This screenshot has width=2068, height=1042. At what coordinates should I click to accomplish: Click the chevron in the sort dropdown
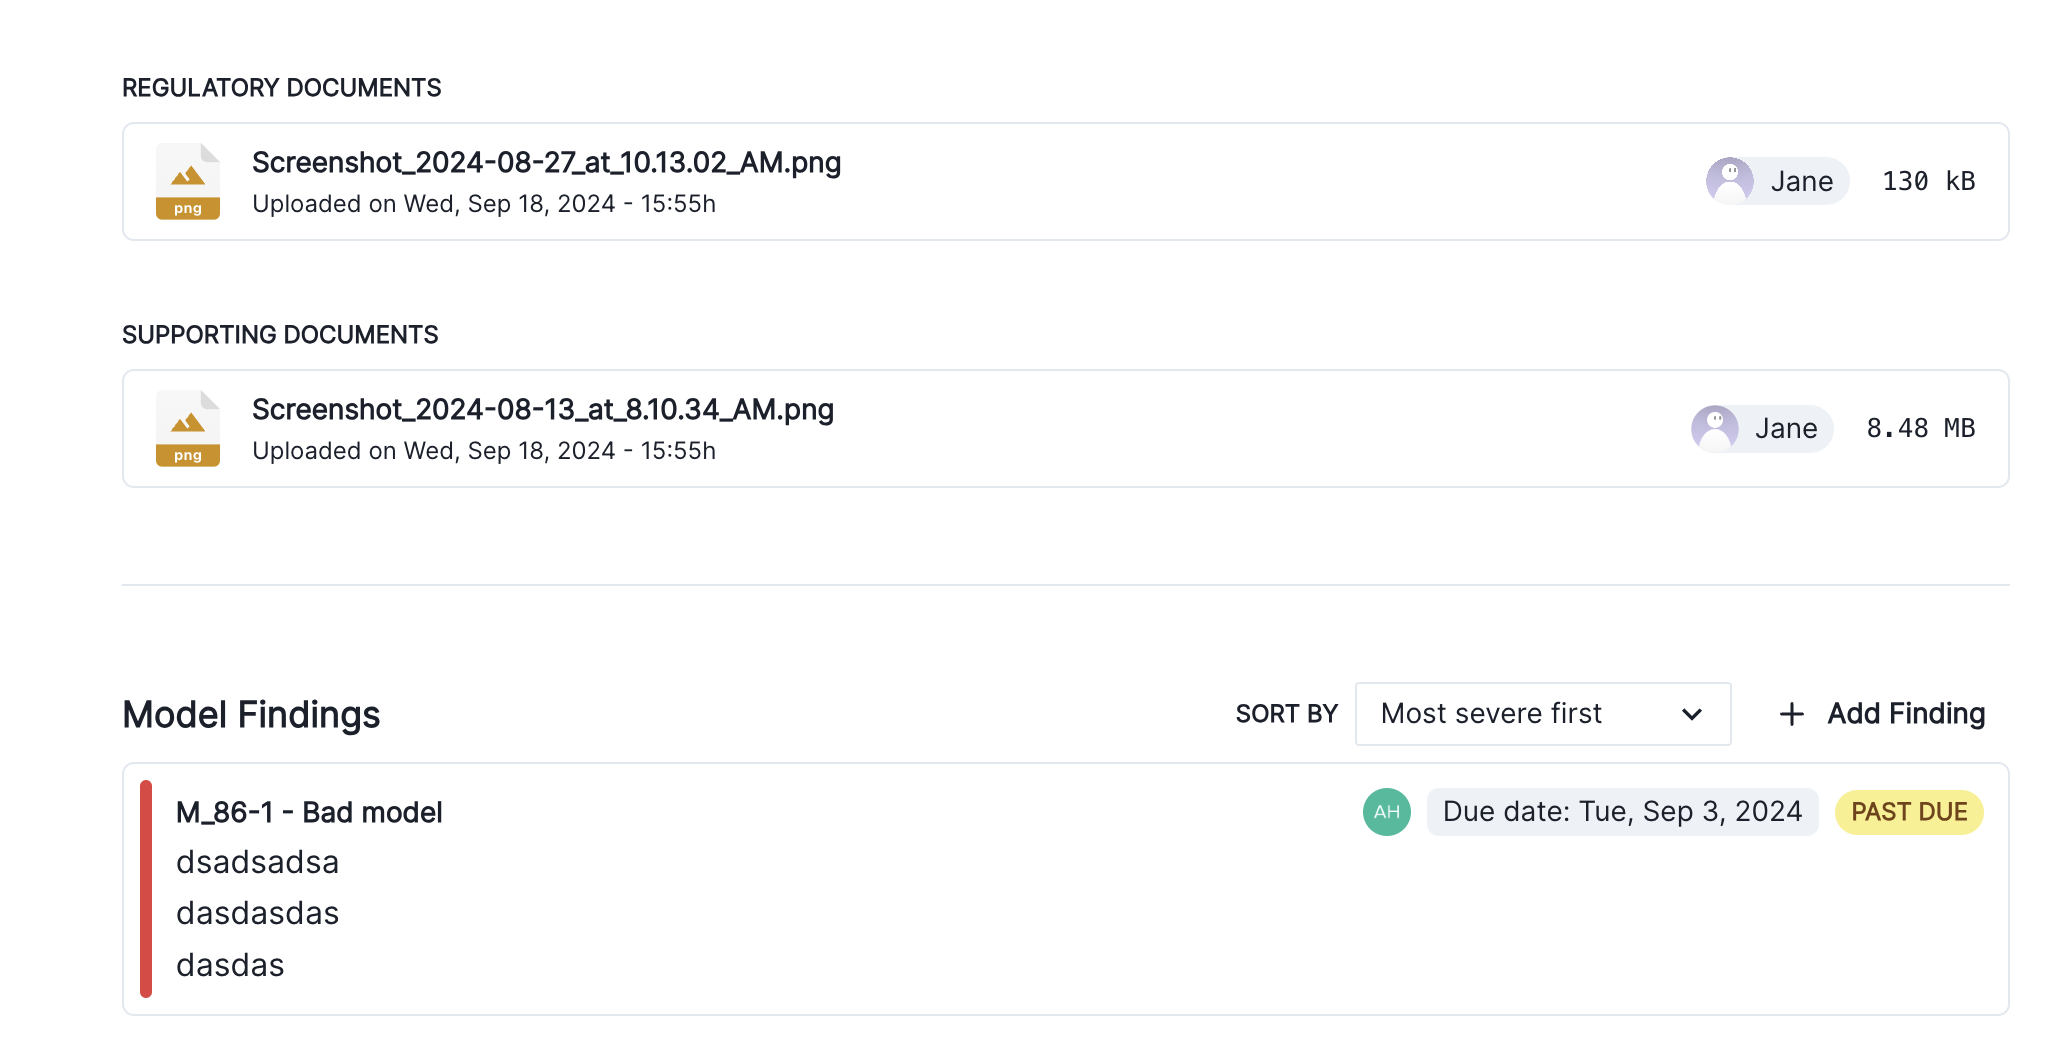pos(1690,714)
